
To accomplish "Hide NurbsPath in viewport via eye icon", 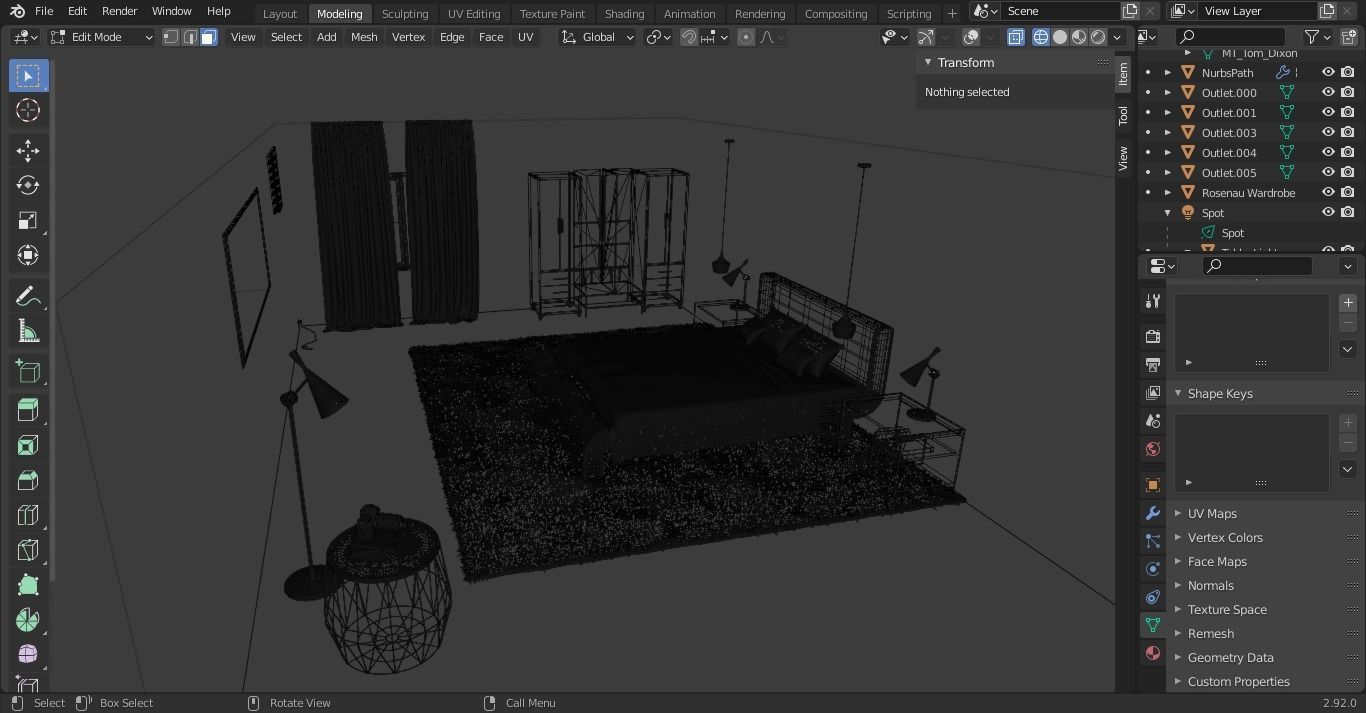I will [1328, 72].
